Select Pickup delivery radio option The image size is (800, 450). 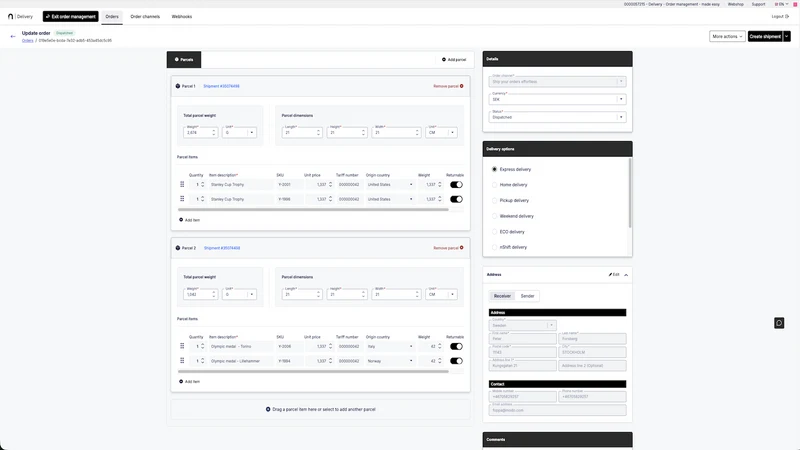[x=494, y=201]
